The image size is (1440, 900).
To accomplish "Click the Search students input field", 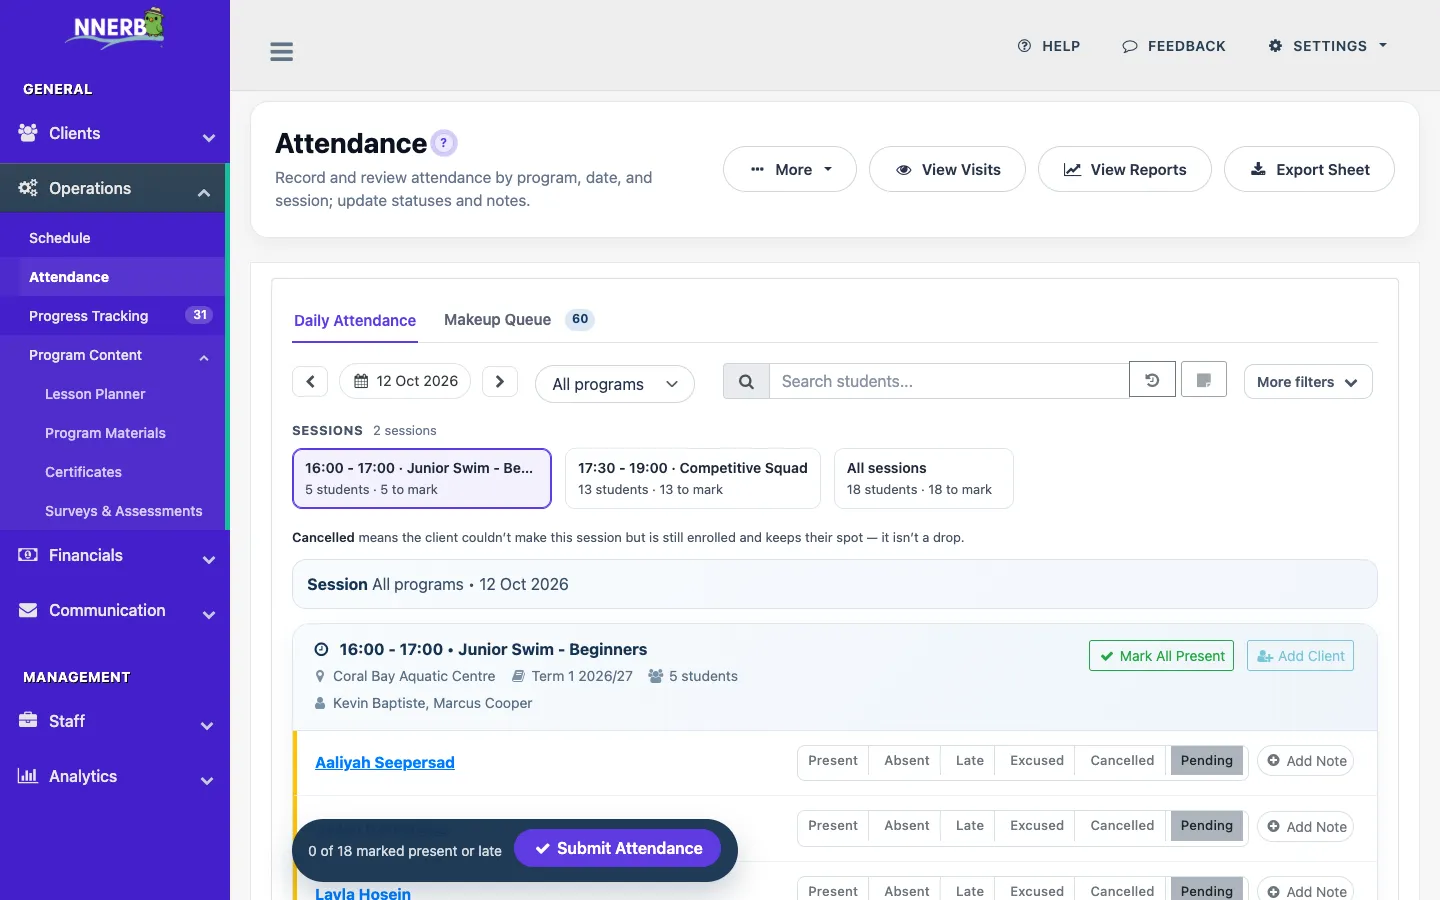I will 948,381.
